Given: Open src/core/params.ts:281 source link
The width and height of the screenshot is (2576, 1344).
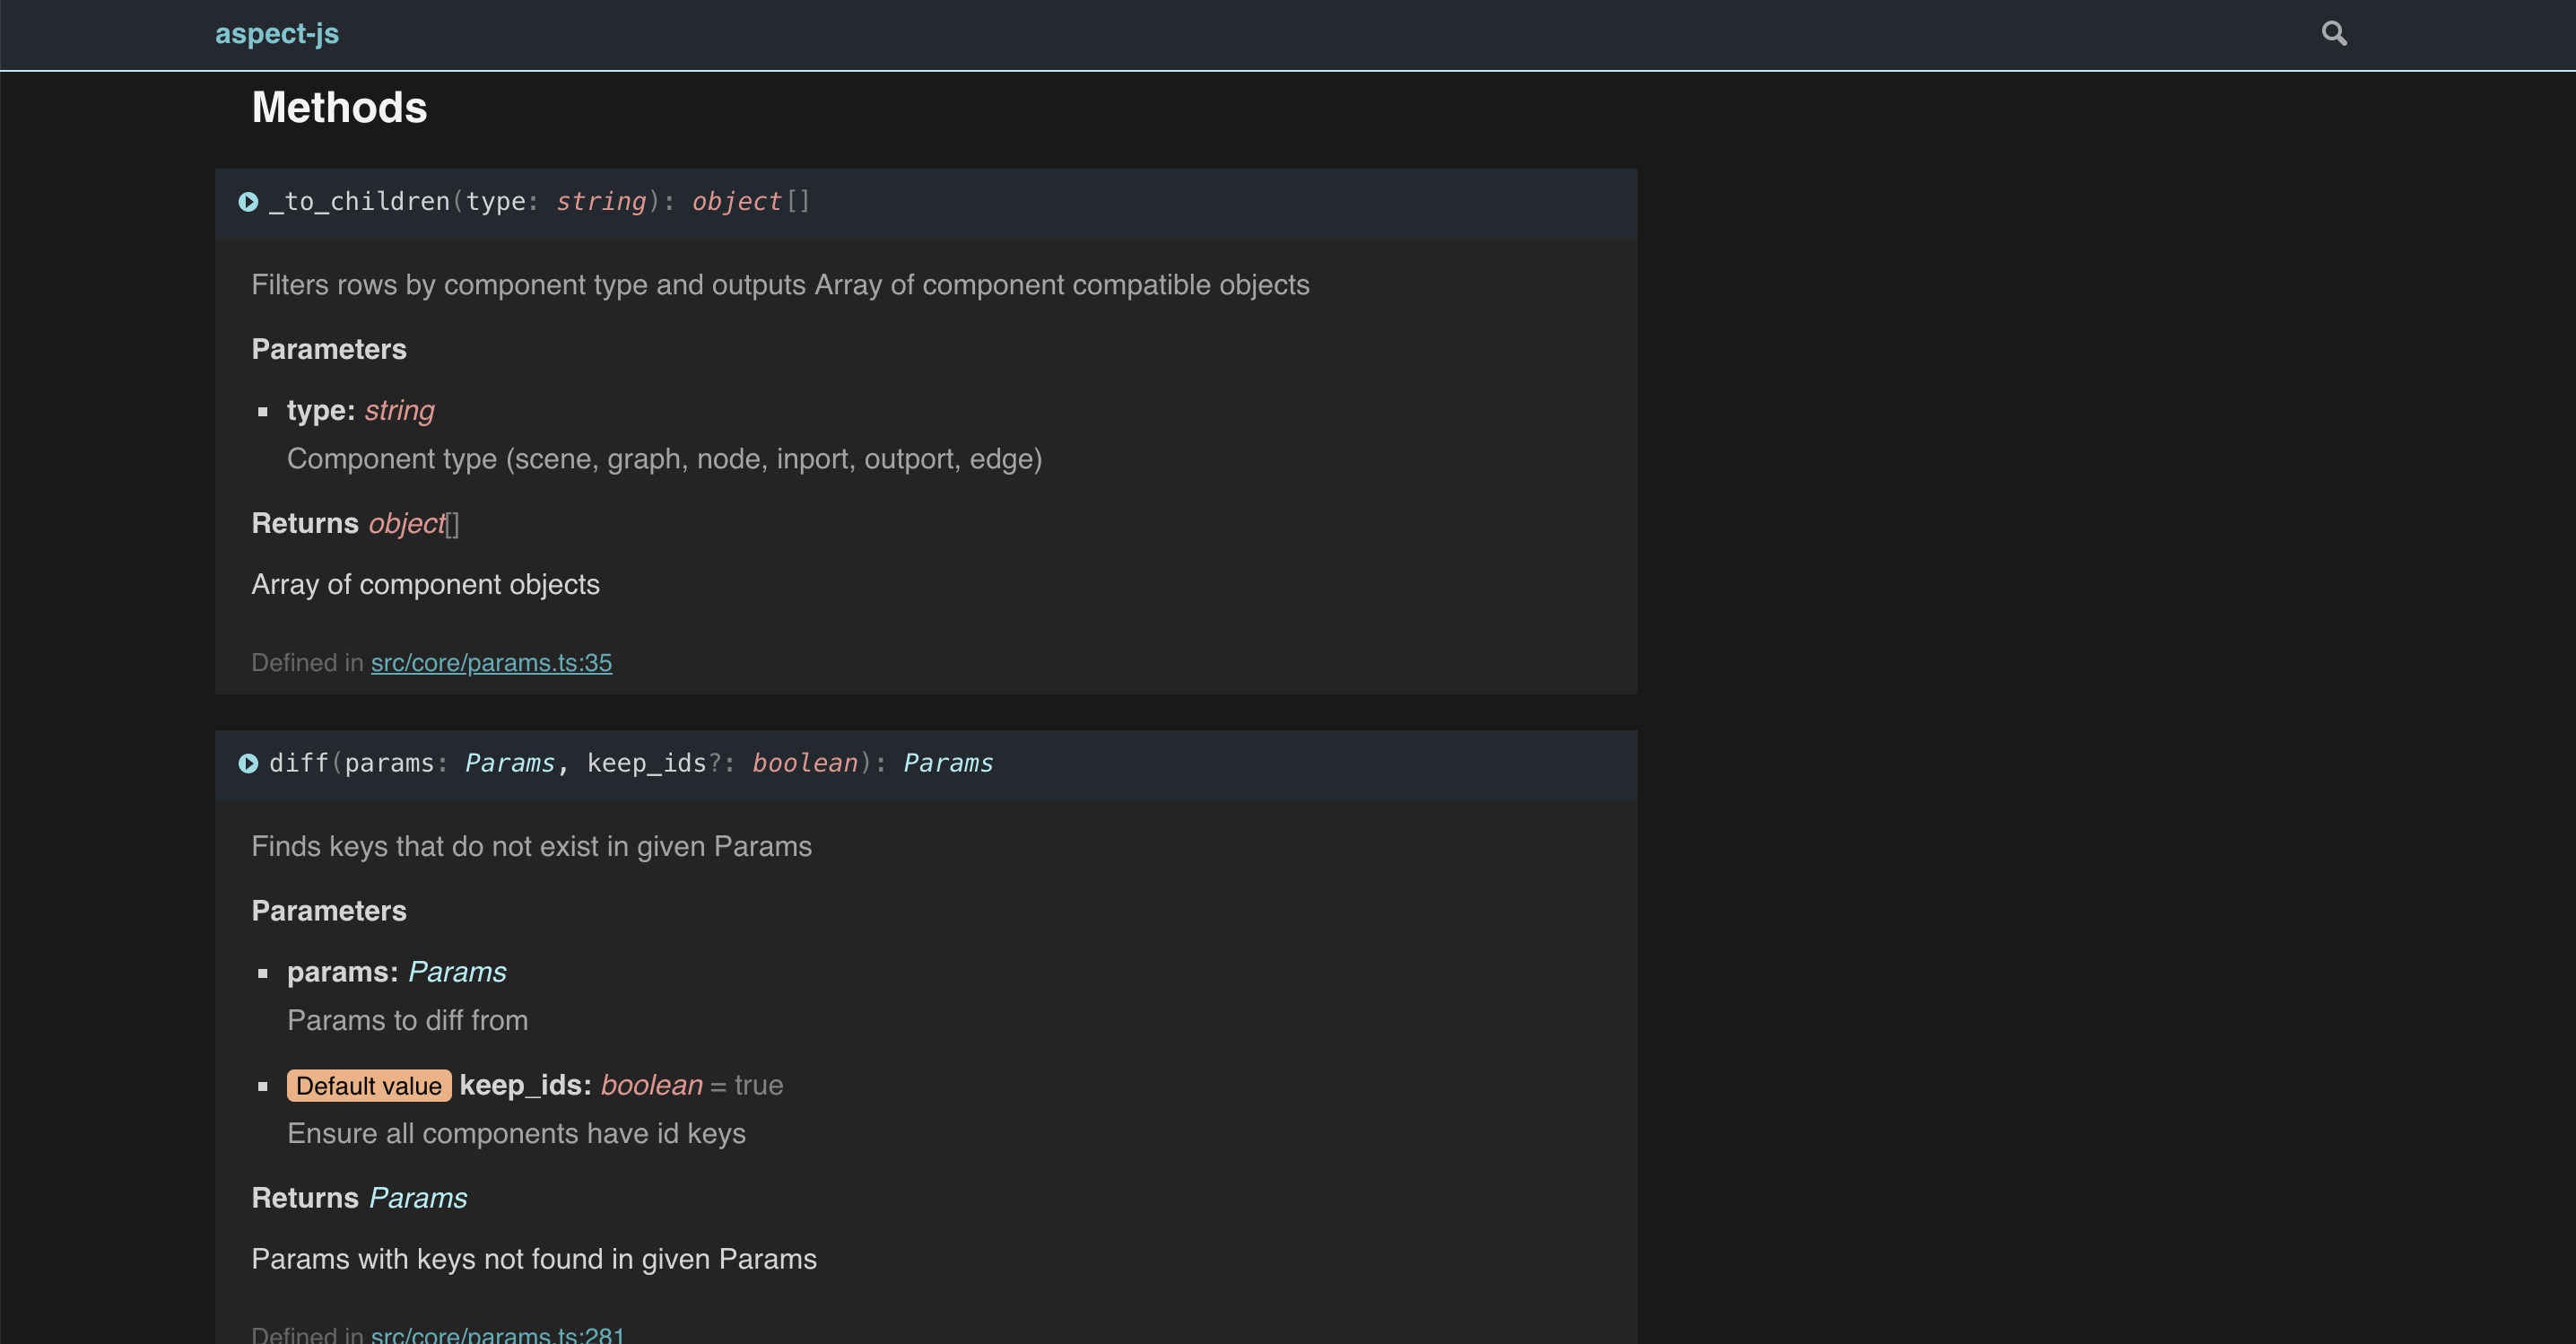Looking at the screenshot, I should tap(497, 1333).
